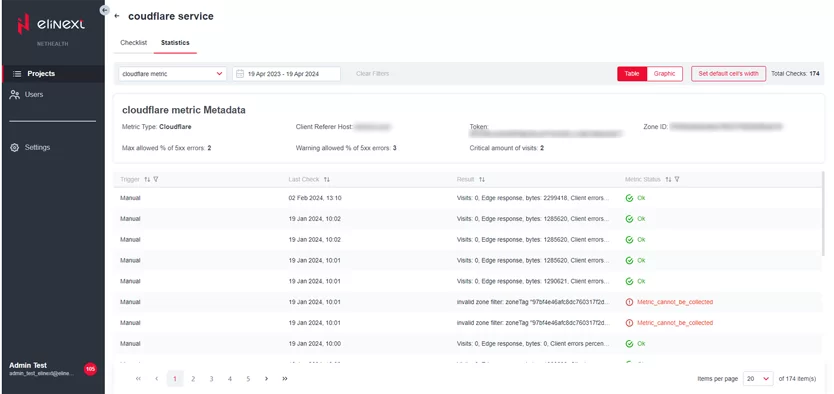Click the calendar icon in date range
The width and height of the screenshot is (834, 394).
tap(240, 74)
